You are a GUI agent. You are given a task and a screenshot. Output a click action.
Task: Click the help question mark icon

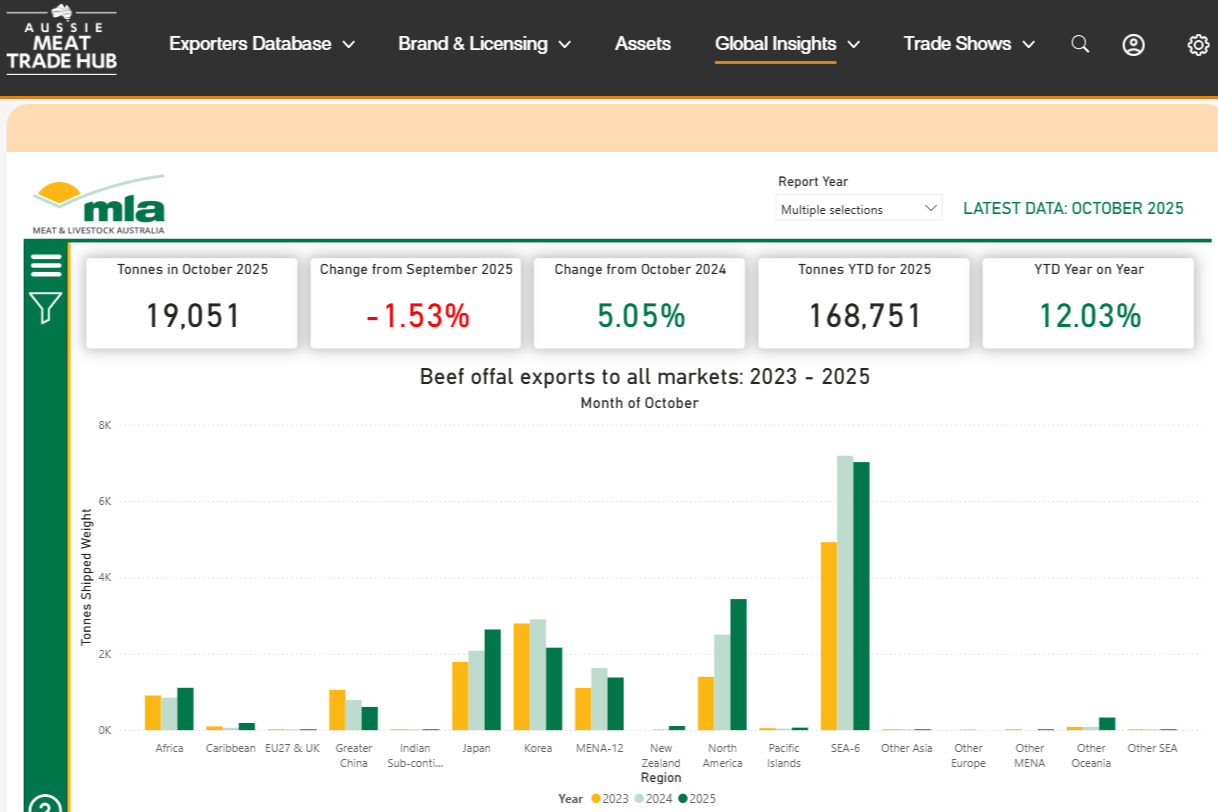click(46, 806)
